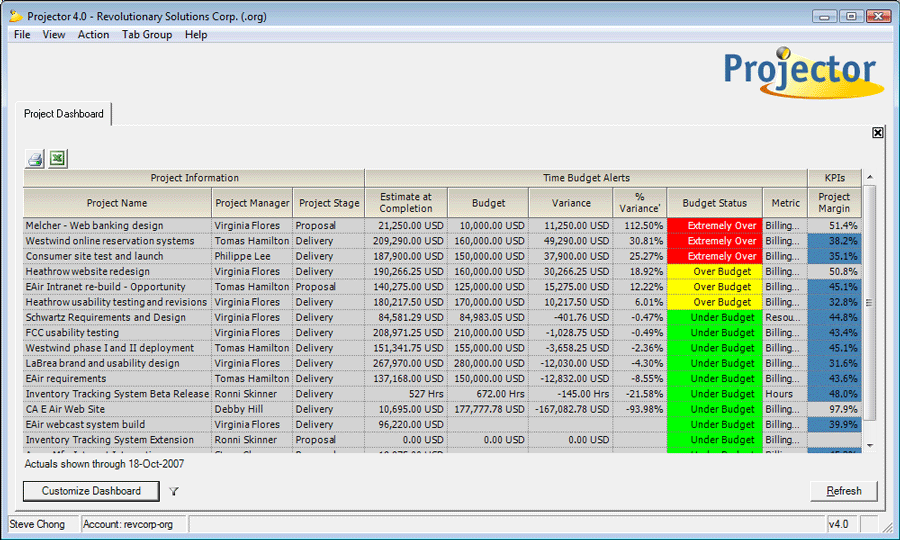Click the Project Margin column header
This screenshot has height=540, width=900.
coord(833,203)
